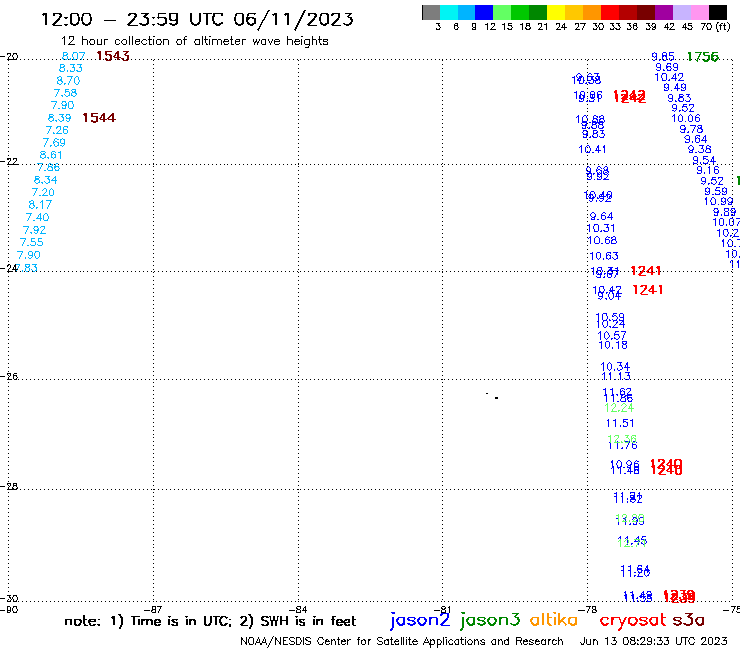Image resolution: width=740 pixels, height=650 pixels.
Task: Select the light green 15 ft legend swatch
Action: pos(502,12)
